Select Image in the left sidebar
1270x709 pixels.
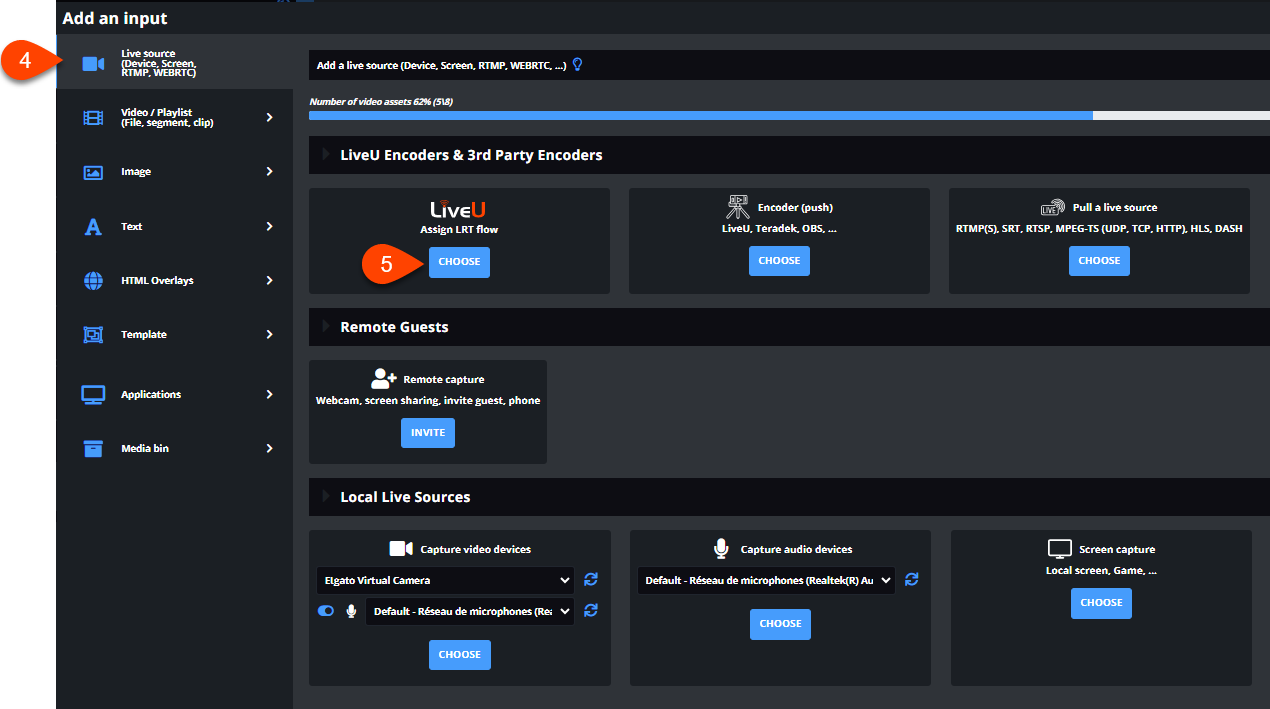(x=92, y=171)
